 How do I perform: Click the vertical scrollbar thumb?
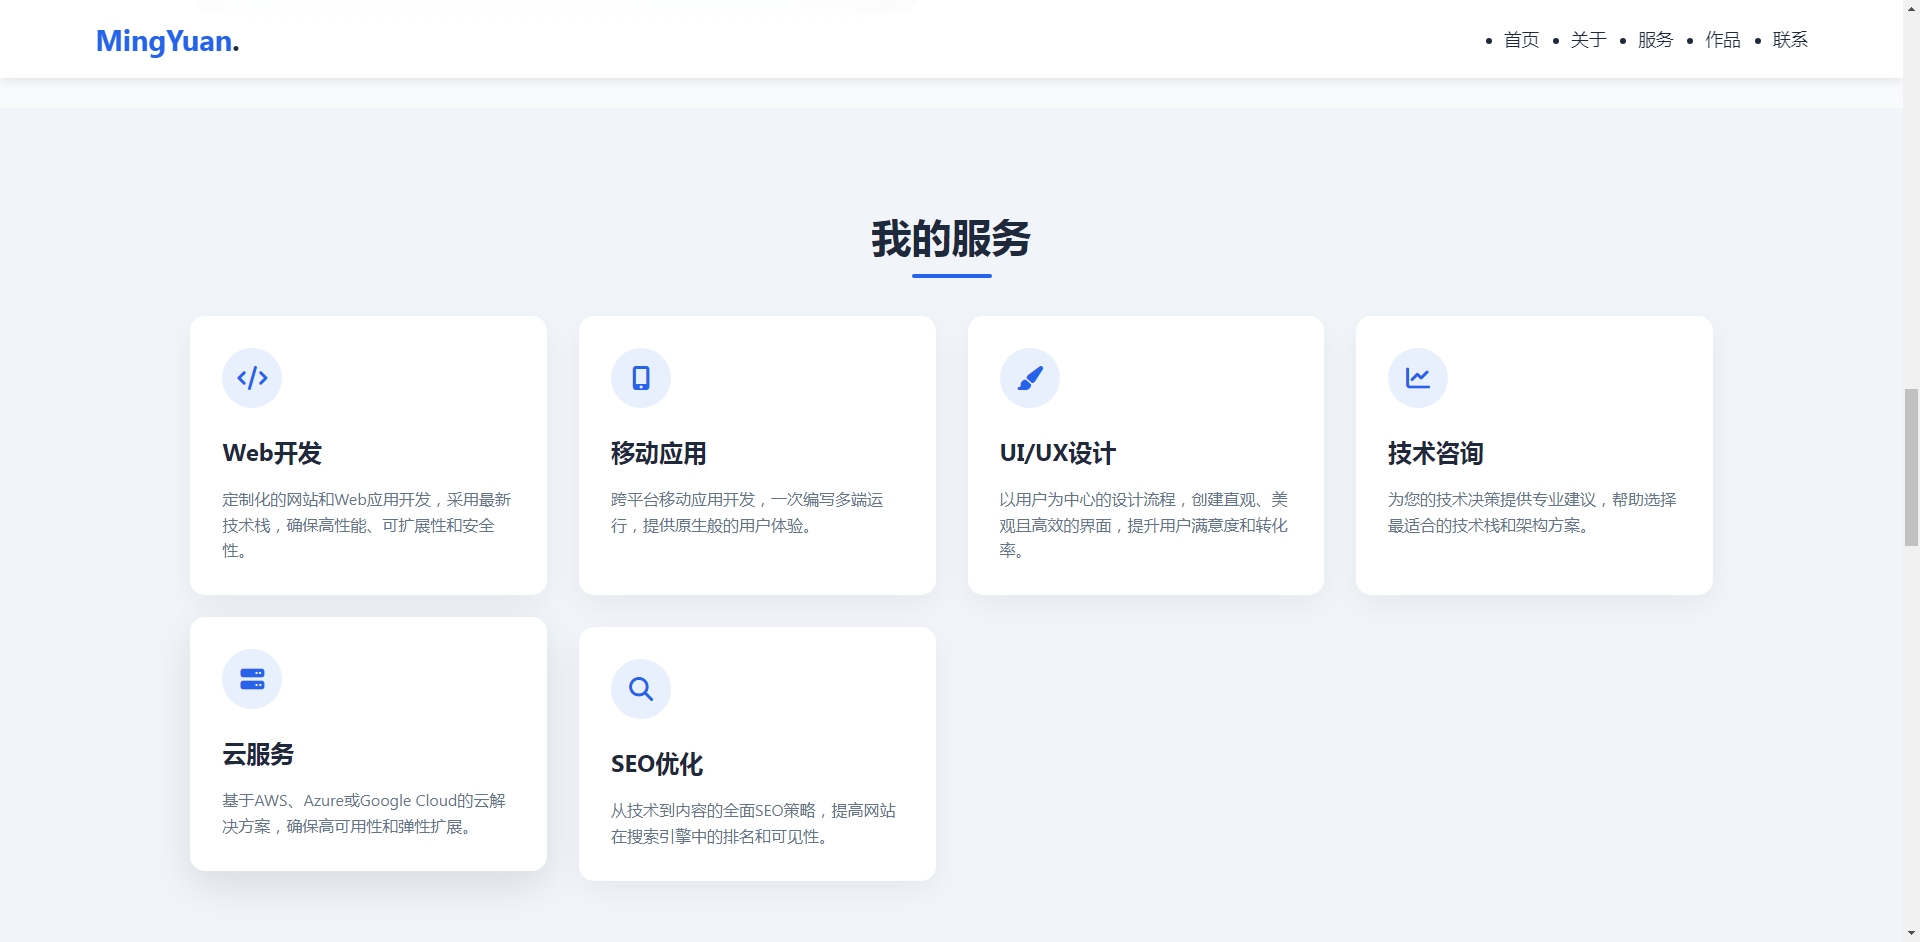[1911, 467]
